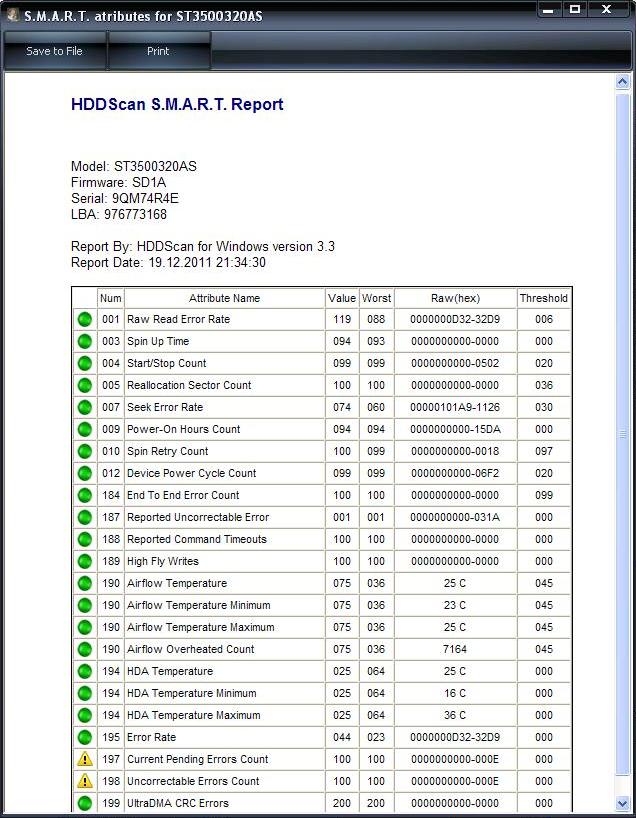
Task: Click threshold 097 for Spin Retry Count
Action: pos(544,451)
